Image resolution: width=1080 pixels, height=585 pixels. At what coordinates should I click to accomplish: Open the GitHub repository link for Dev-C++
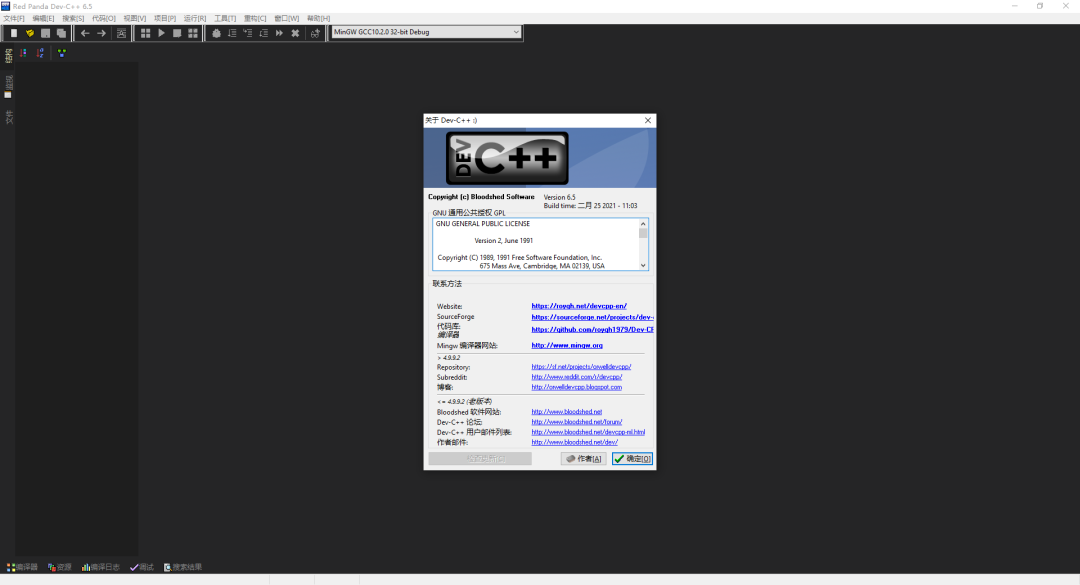tap(590, 330)
